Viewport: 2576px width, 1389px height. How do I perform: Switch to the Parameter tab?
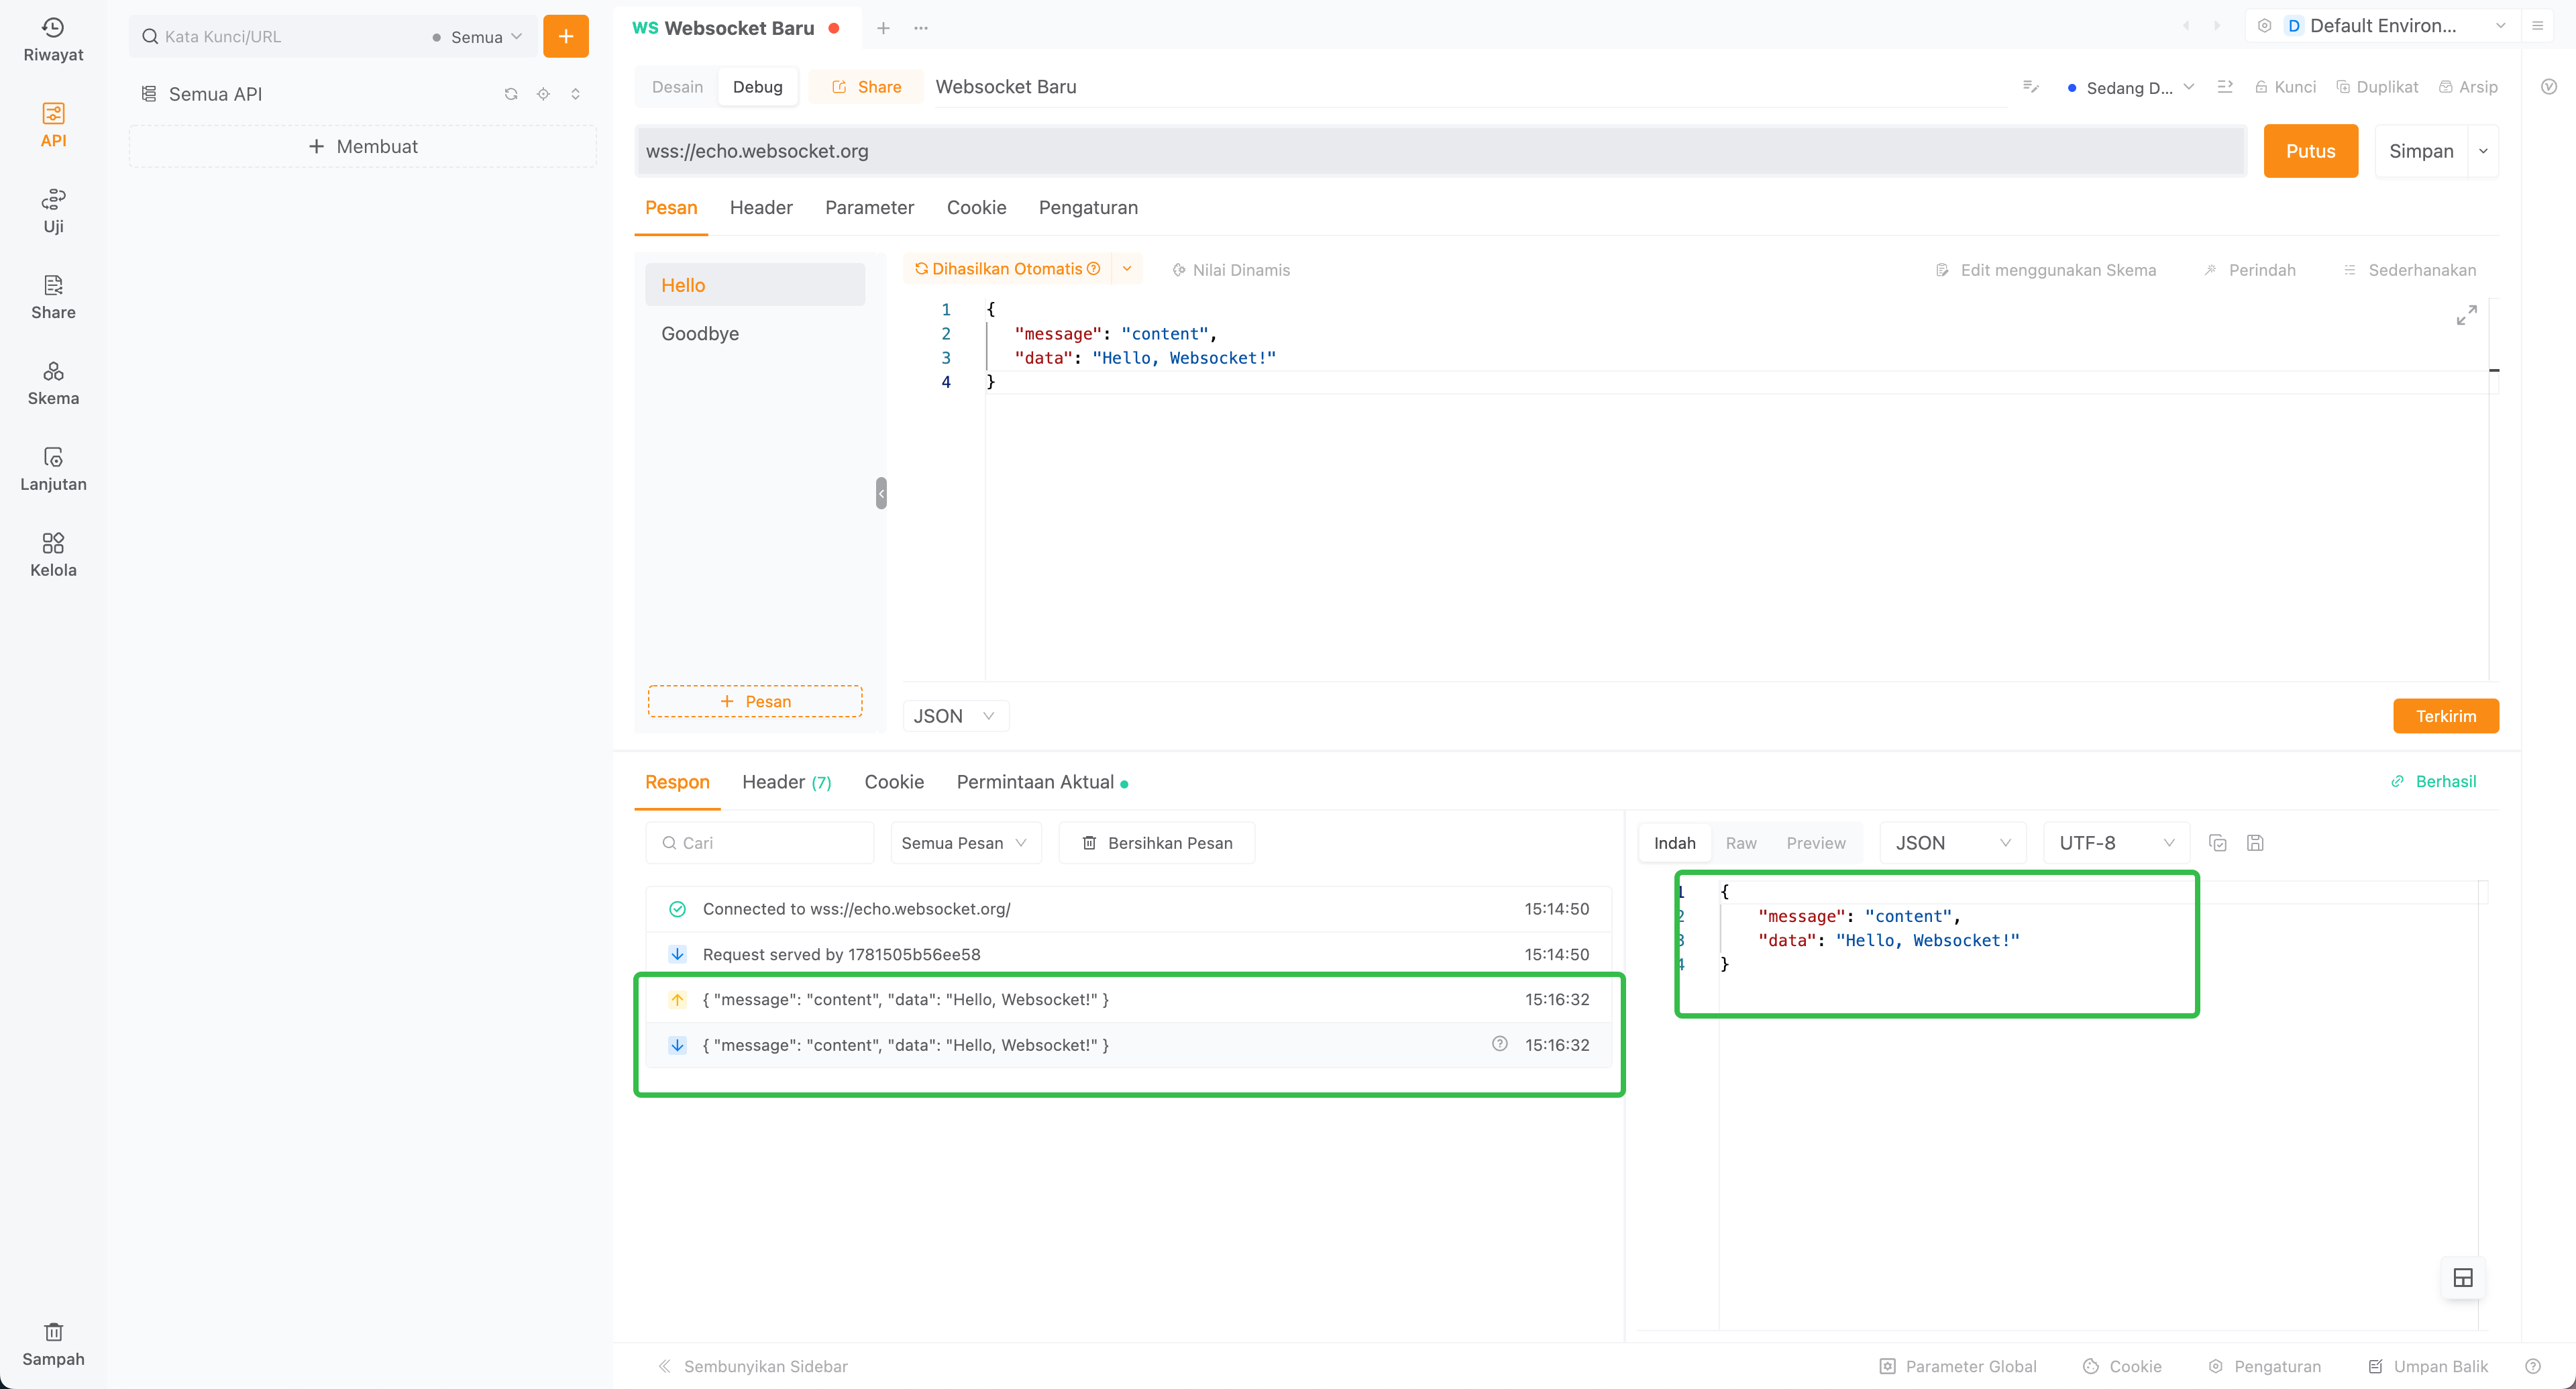click(869, 208)
